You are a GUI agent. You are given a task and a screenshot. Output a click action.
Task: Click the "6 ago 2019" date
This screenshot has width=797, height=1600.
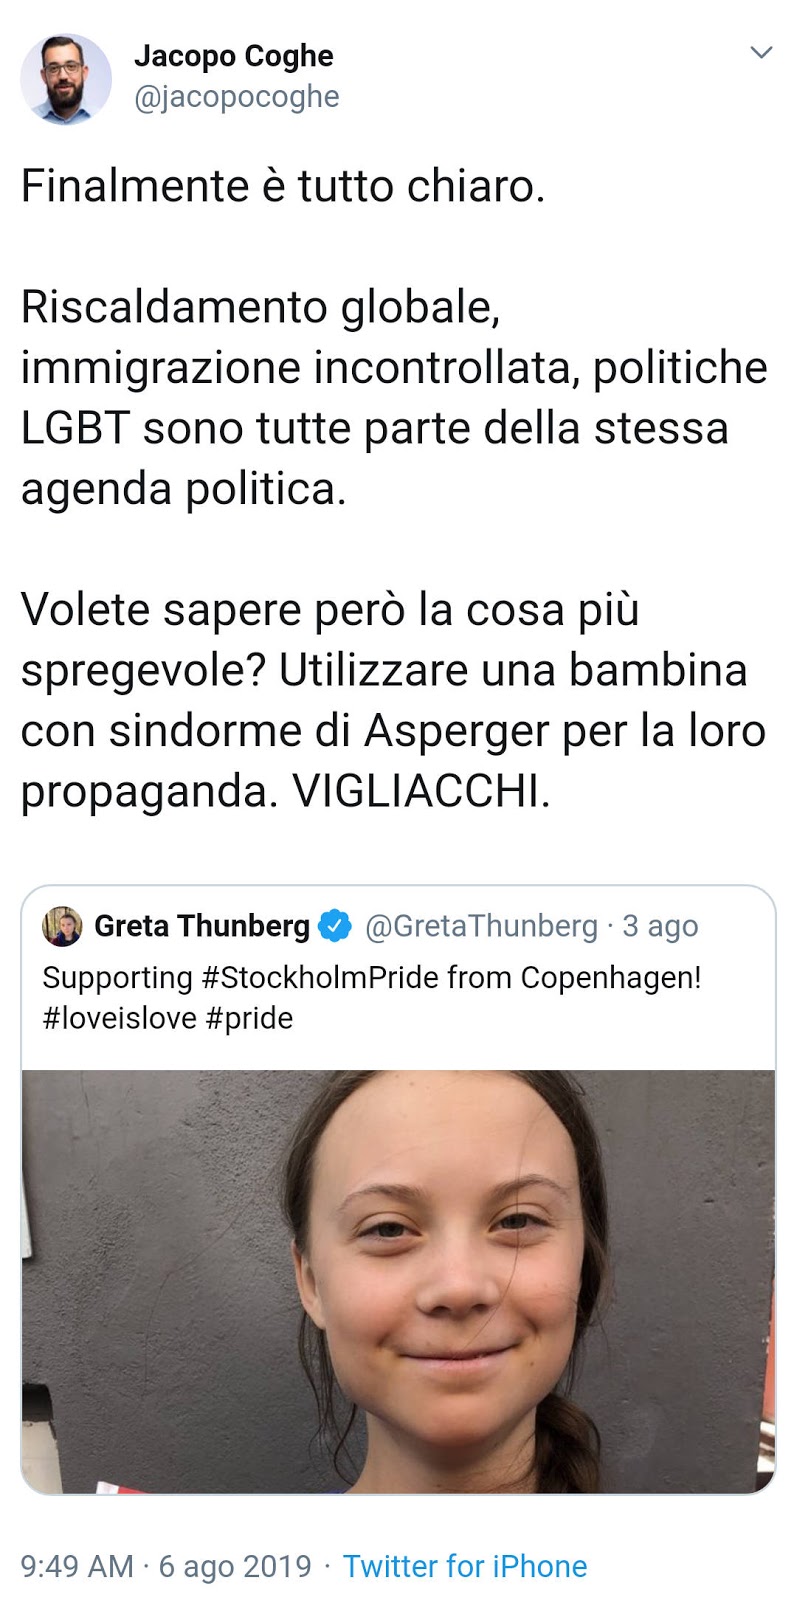(x=235, y=1565)
